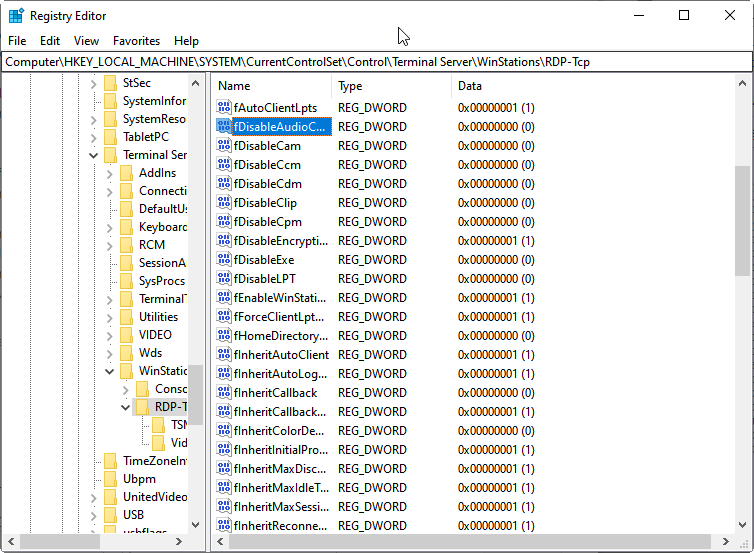Click the fDisableCam DWORD value icon
The image size is (754, 553).
[224, 145]
